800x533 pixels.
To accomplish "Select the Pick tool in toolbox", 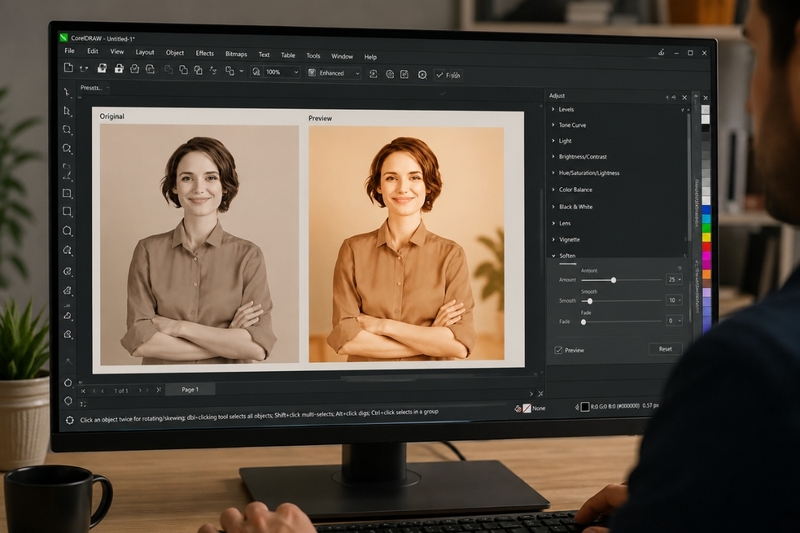I will tap(67, 92).
